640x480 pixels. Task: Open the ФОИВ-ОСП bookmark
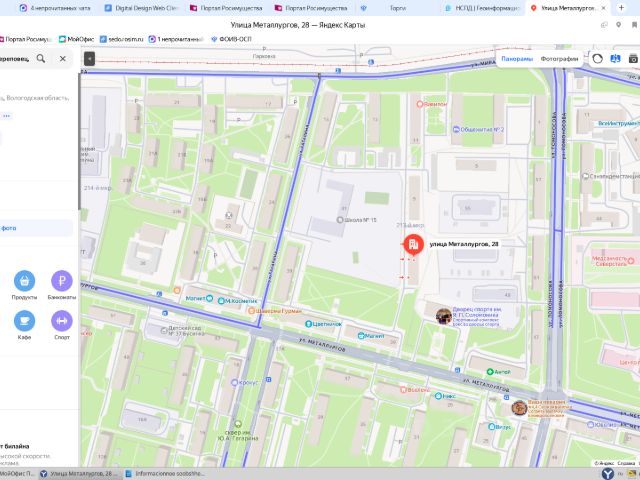(231, 39)
